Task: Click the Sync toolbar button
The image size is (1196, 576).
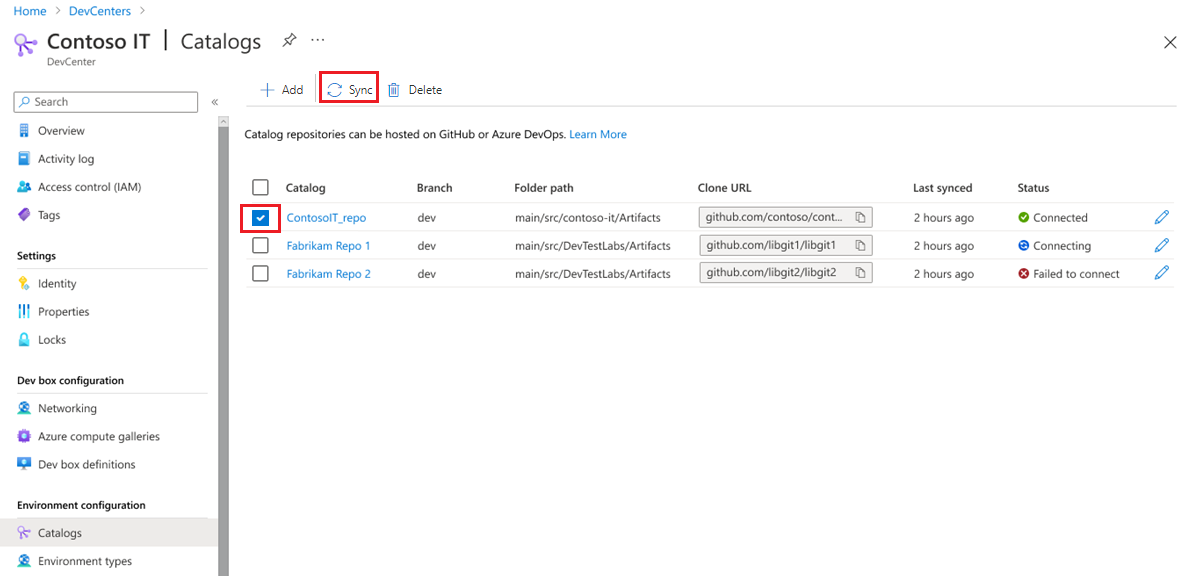Action: [349, 90]
